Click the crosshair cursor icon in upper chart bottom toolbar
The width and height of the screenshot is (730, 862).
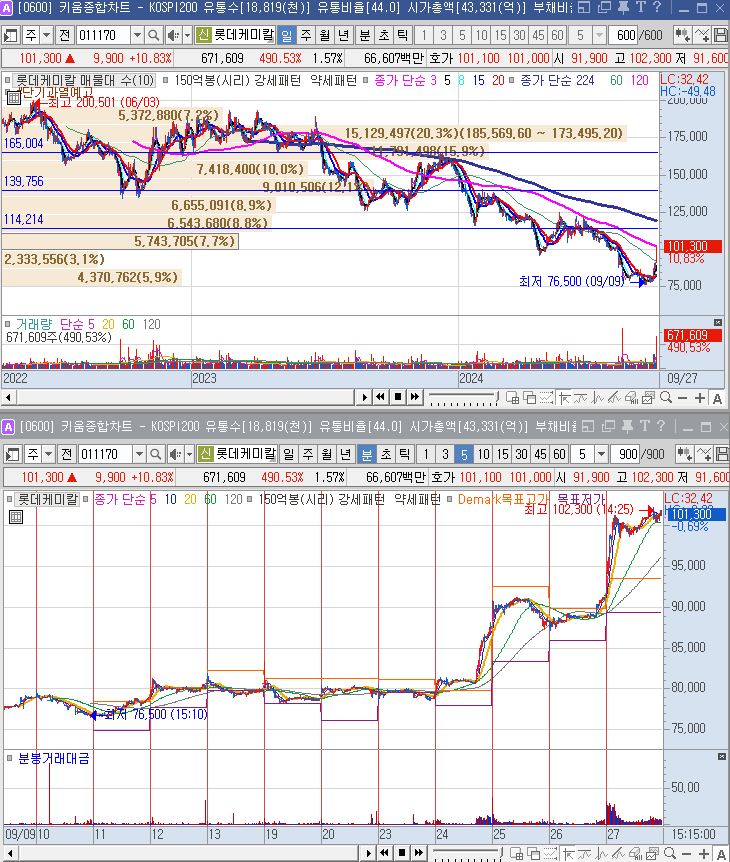pos(564,398)
